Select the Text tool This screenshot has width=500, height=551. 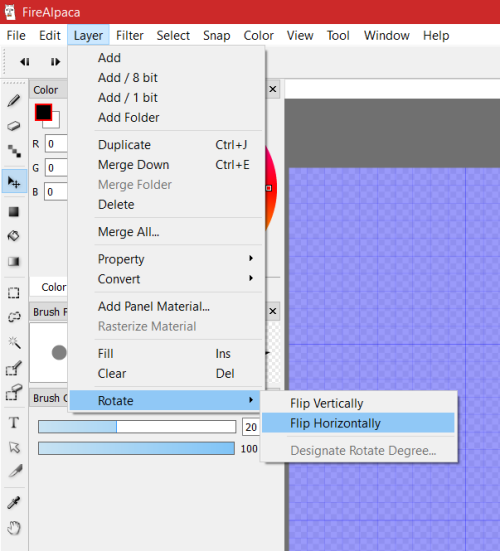coord(14,422)
